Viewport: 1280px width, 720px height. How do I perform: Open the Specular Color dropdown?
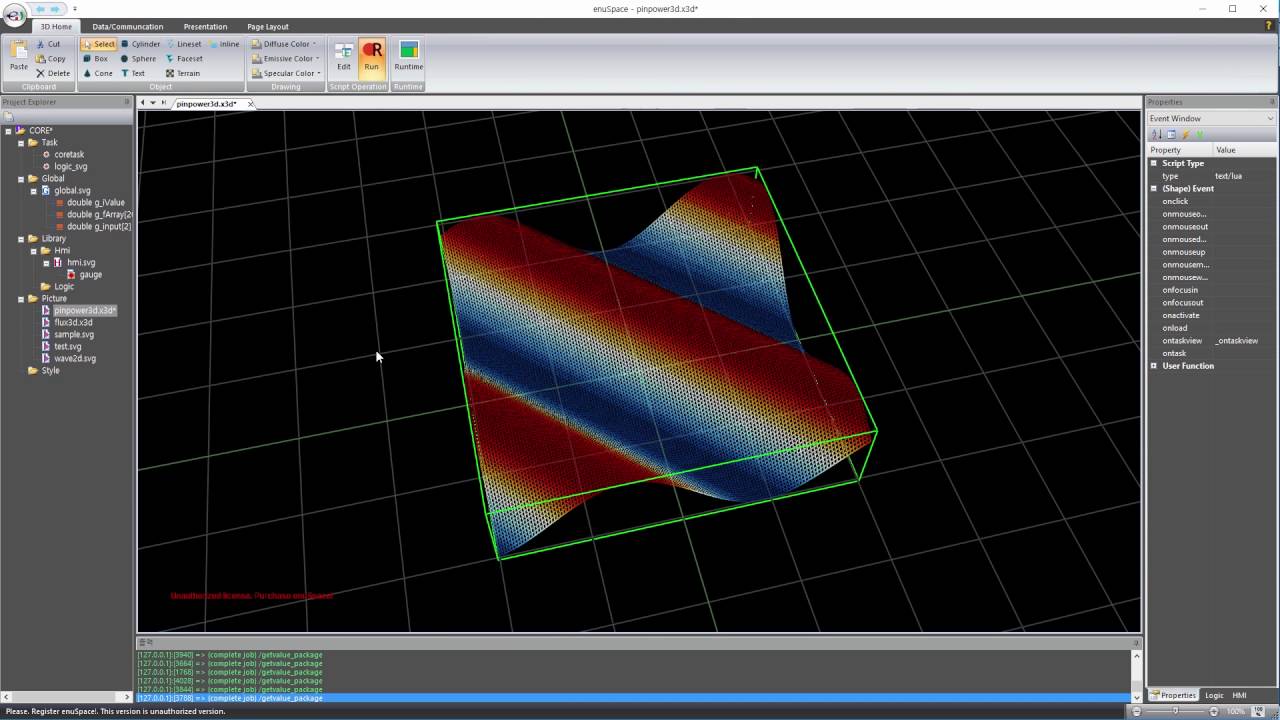tap(286, 73)
